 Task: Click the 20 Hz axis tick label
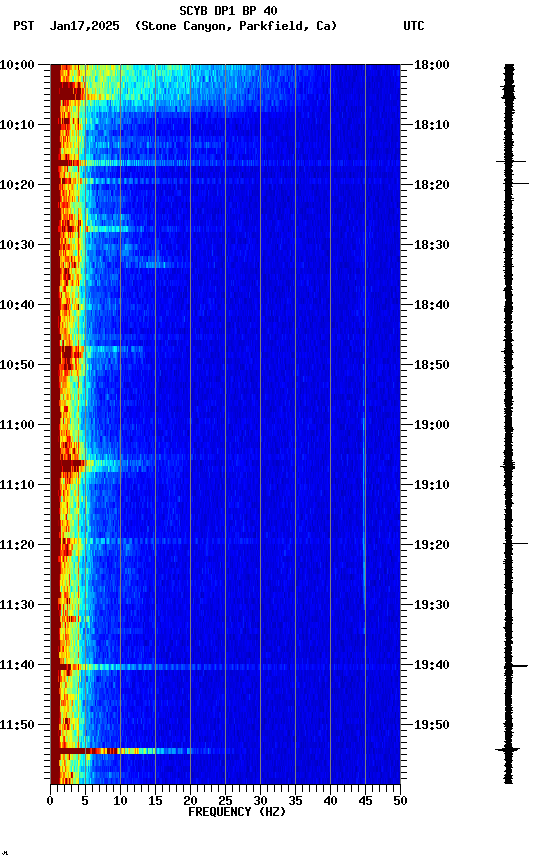[x=190, y=801]
